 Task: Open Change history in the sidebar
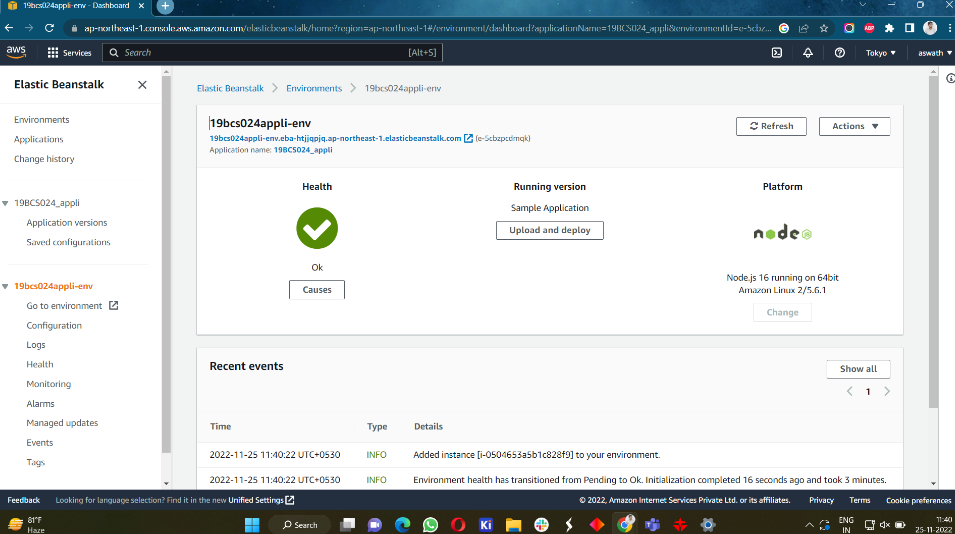click(x=44, y=159)
